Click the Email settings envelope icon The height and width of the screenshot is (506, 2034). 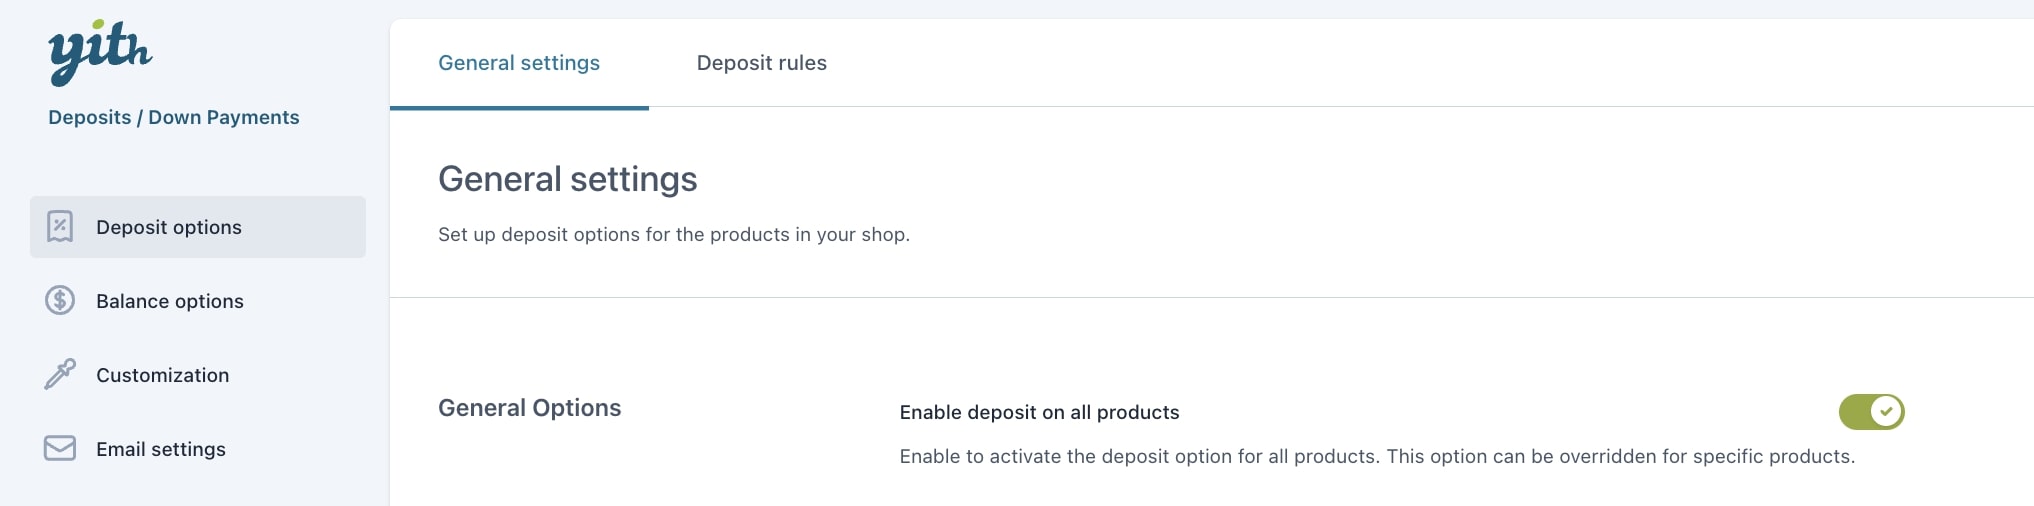point(60,448)
